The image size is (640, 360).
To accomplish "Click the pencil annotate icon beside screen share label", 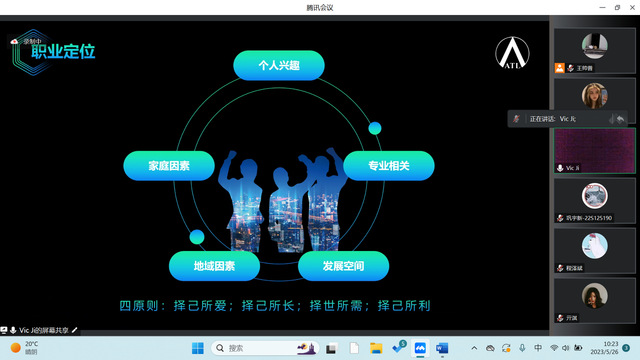I will click(74, 330).
